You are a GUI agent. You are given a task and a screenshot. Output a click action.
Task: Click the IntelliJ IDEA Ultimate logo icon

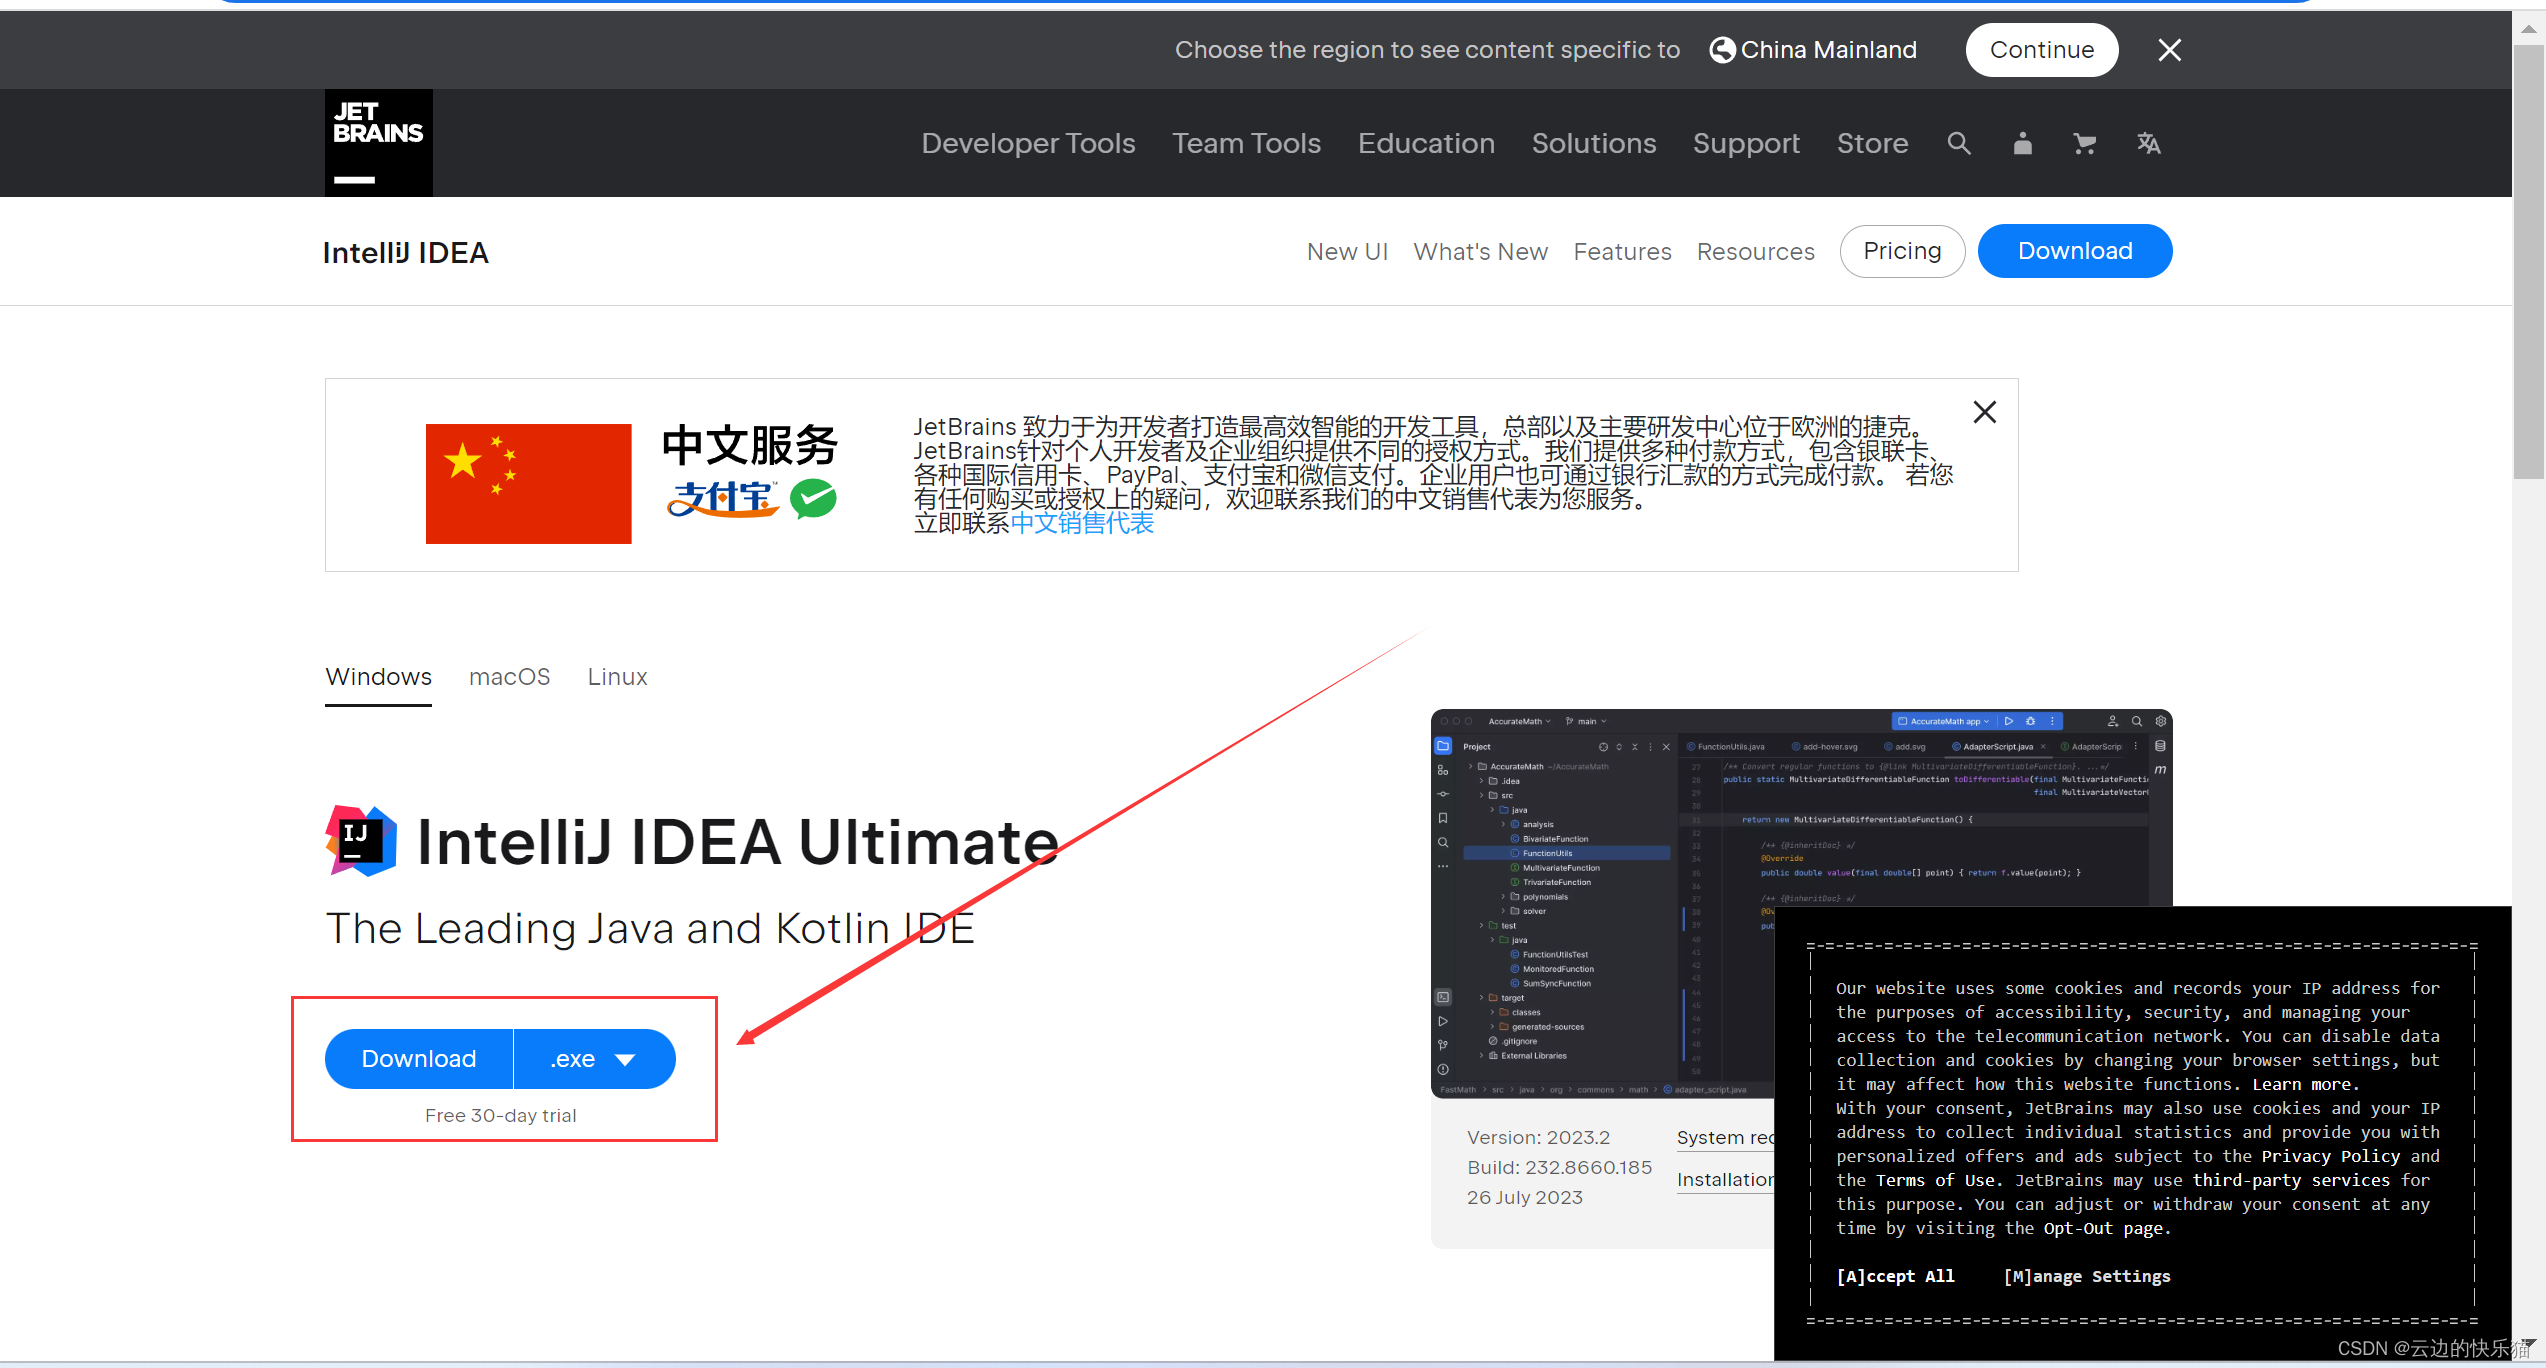click(x=361, y=841)
